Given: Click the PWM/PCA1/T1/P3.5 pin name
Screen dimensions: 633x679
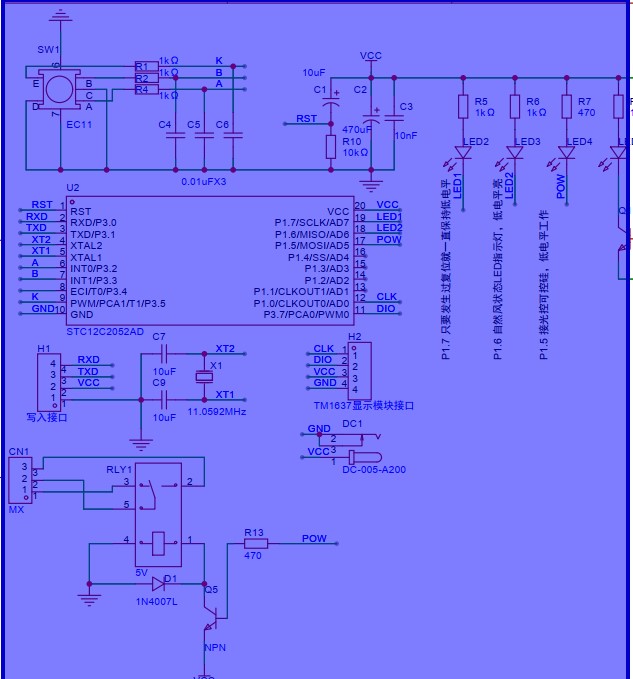Looking at the screenshot, I should point(118,303).
